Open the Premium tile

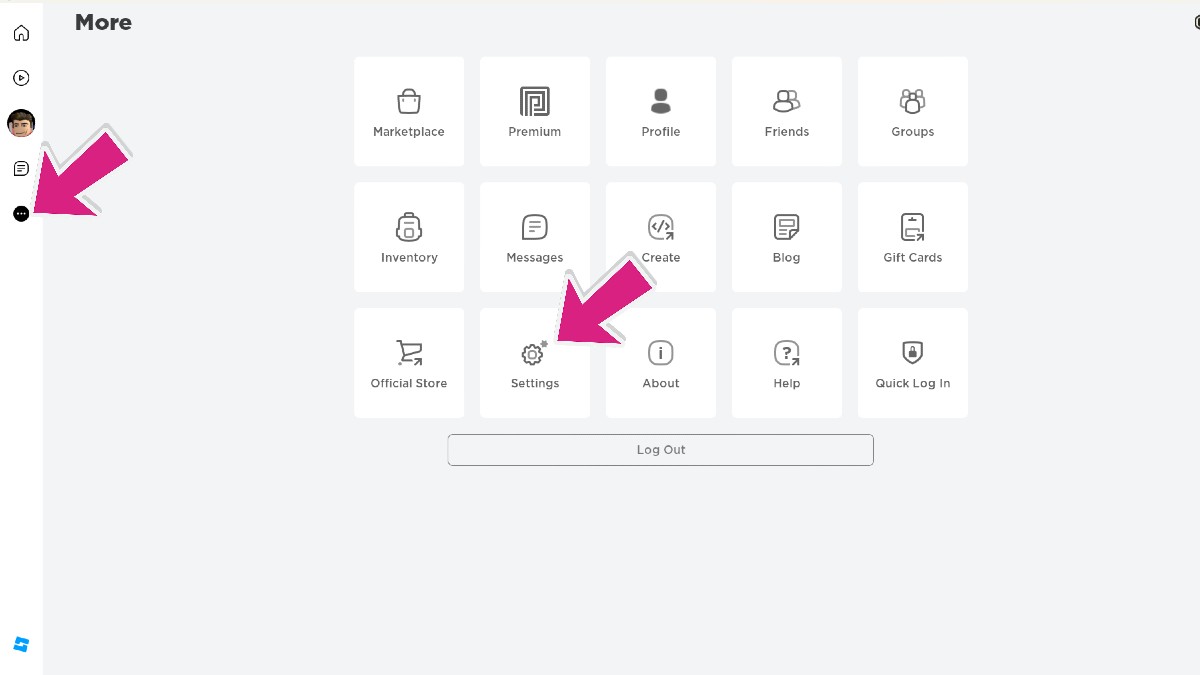pos(534,111)
